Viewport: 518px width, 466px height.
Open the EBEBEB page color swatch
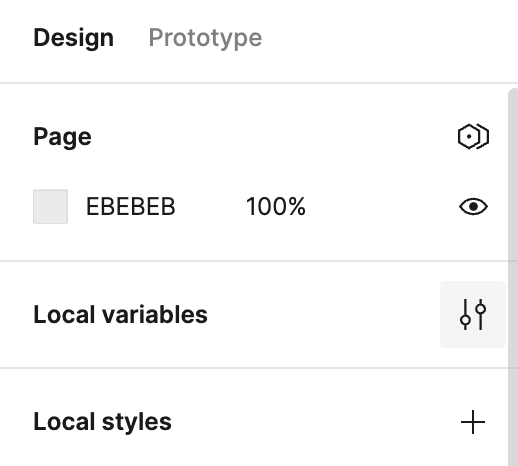coord(50,207)
